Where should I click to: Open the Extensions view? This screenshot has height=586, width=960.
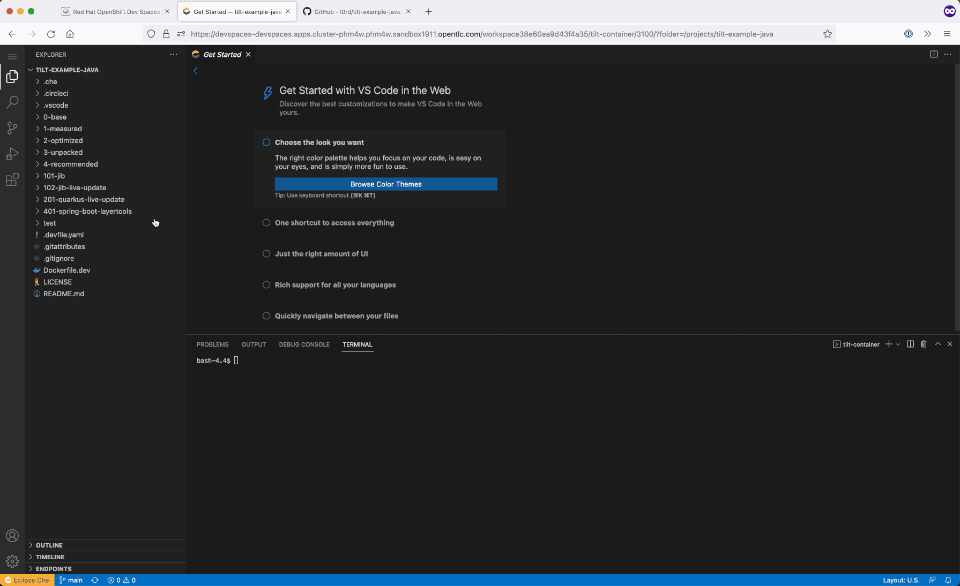coord(12,179)
